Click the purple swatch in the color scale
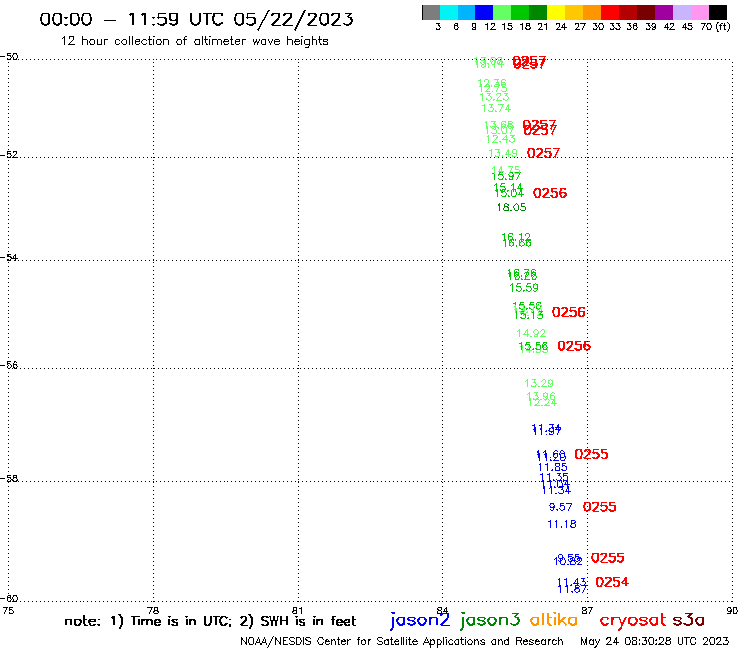 (664, 12)
